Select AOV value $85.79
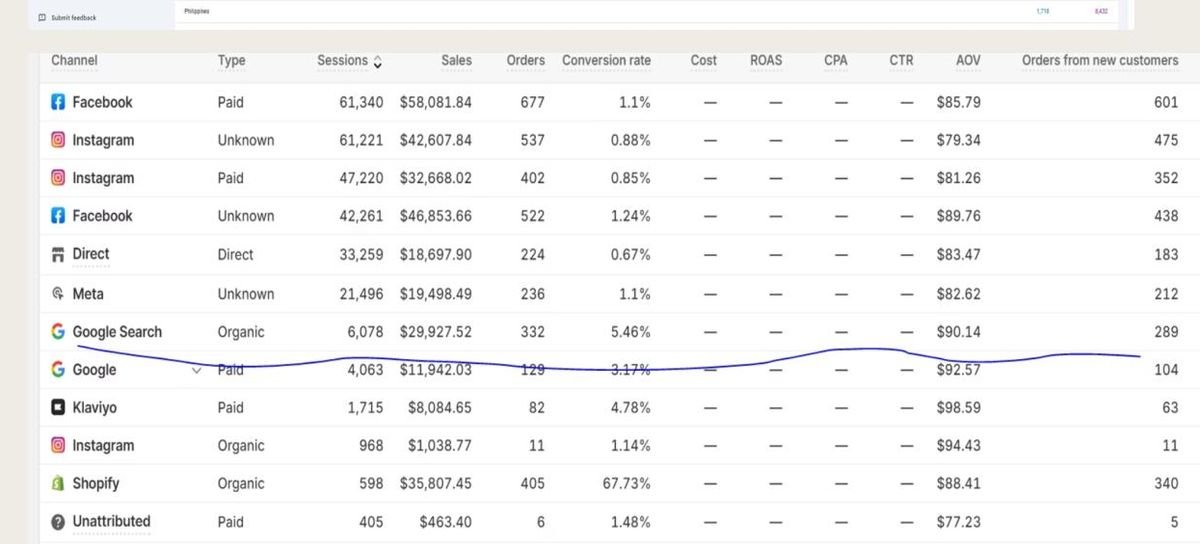The image size is (1200, 544). 959,102
